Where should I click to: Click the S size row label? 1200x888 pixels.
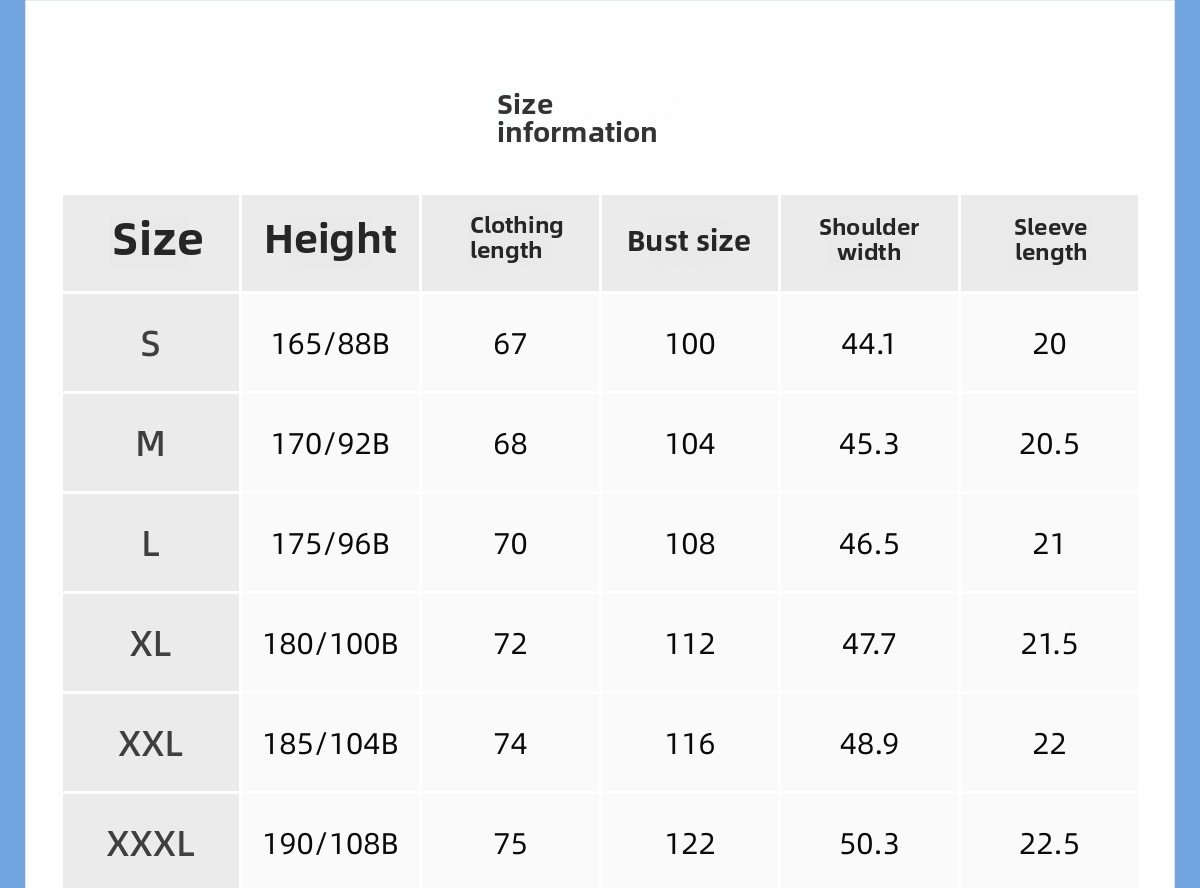click(150, 344)
